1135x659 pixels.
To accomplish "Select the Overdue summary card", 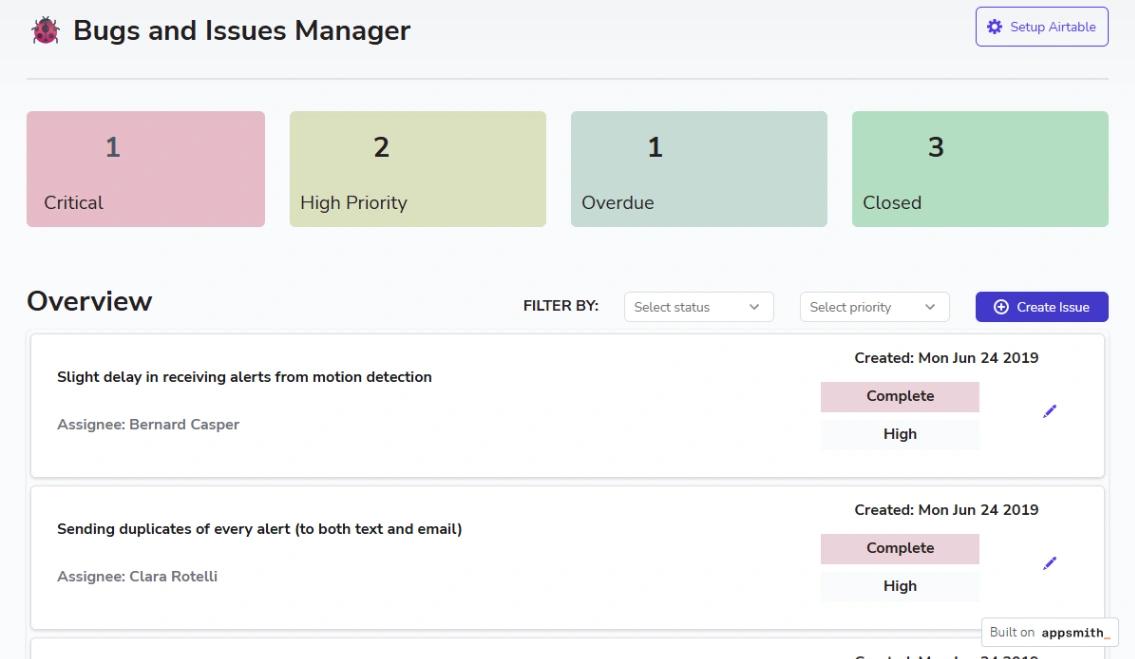I will (699, 169).
